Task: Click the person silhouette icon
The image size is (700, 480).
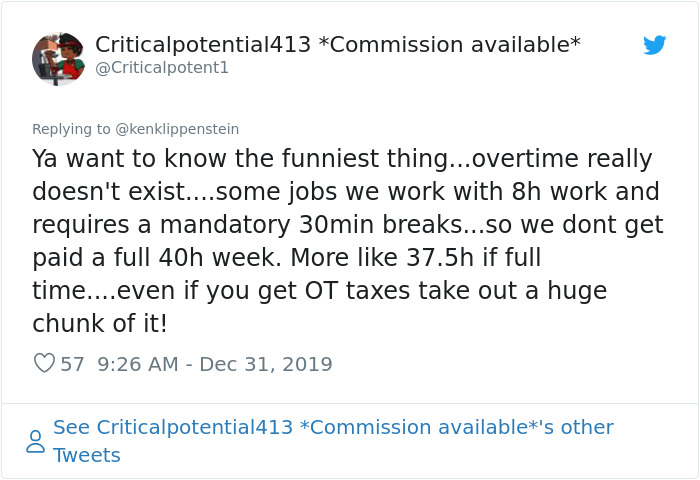Action: coord(35,441)
